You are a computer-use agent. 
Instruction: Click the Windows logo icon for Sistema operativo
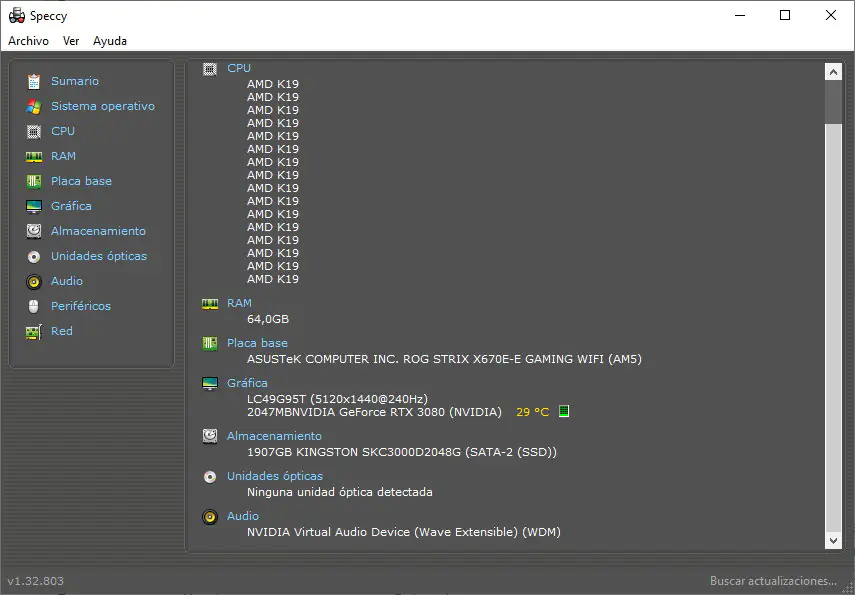pos(34,106)
